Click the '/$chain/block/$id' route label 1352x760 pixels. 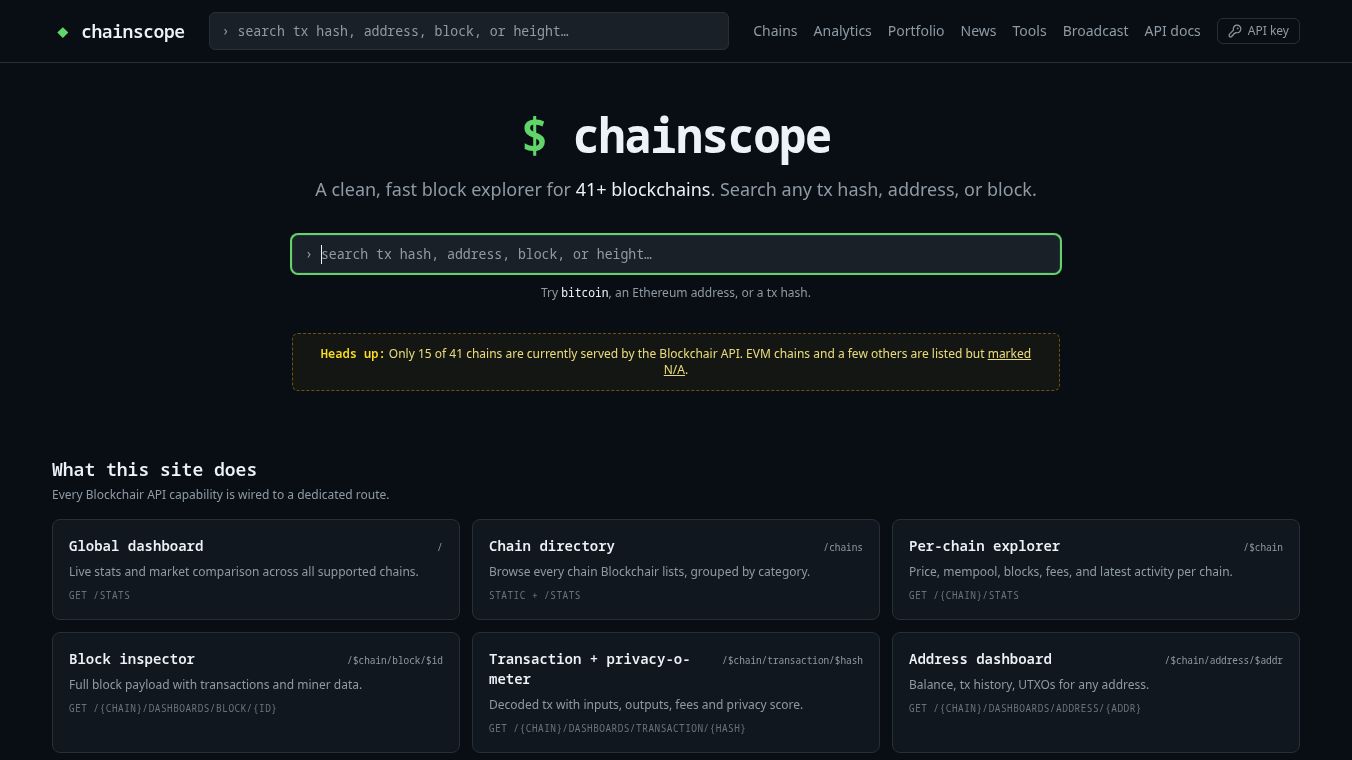tap(395, 660)
